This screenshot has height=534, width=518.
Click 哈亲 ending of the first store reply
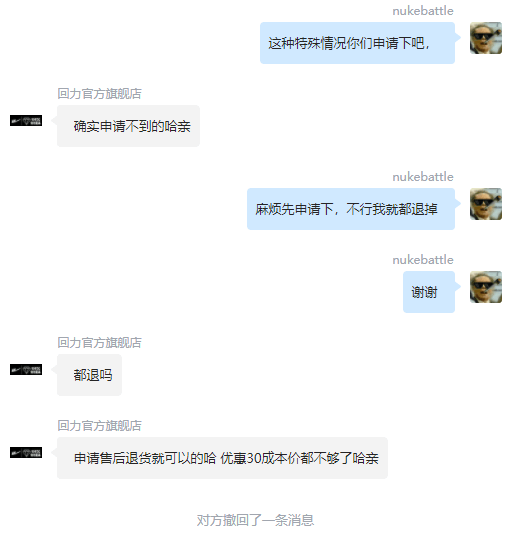tap(177, 126)
